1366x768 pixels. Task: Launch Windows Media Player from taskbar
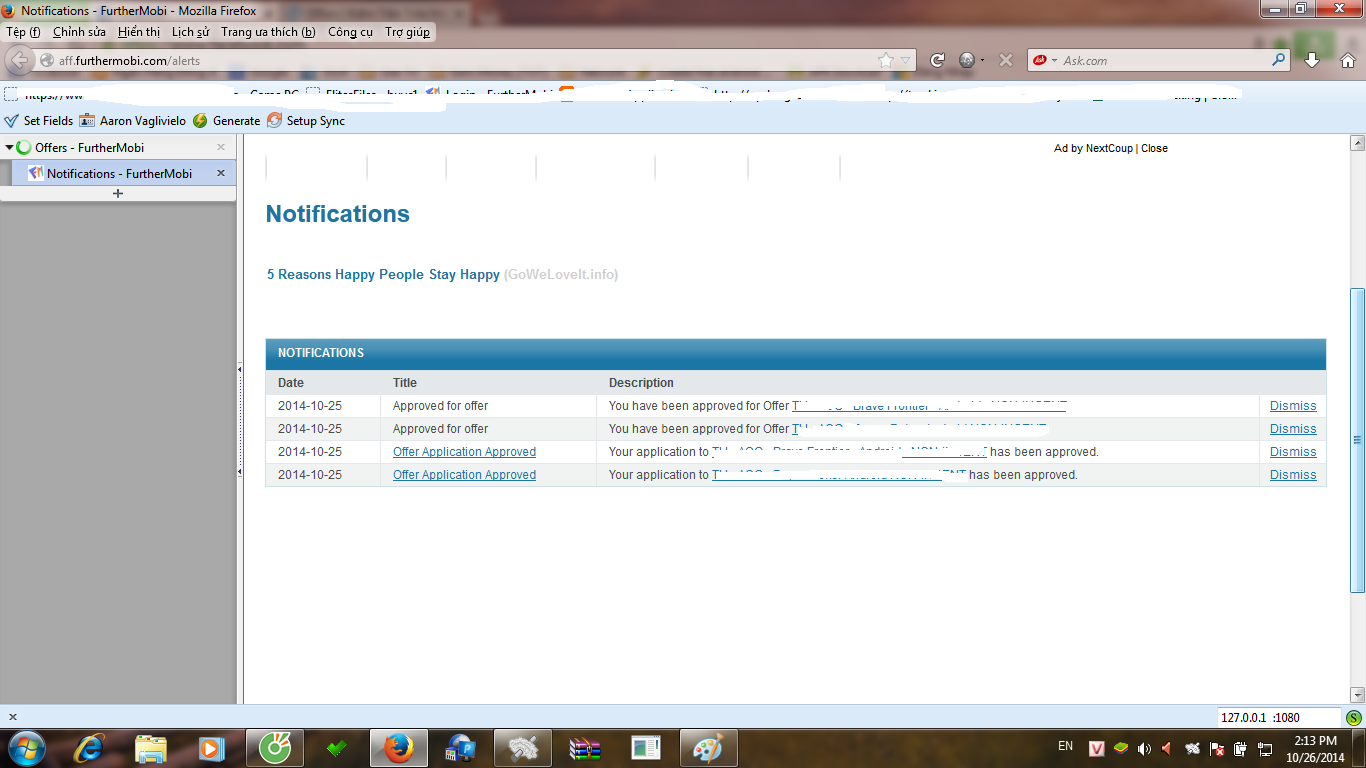[x=211, y=747]
